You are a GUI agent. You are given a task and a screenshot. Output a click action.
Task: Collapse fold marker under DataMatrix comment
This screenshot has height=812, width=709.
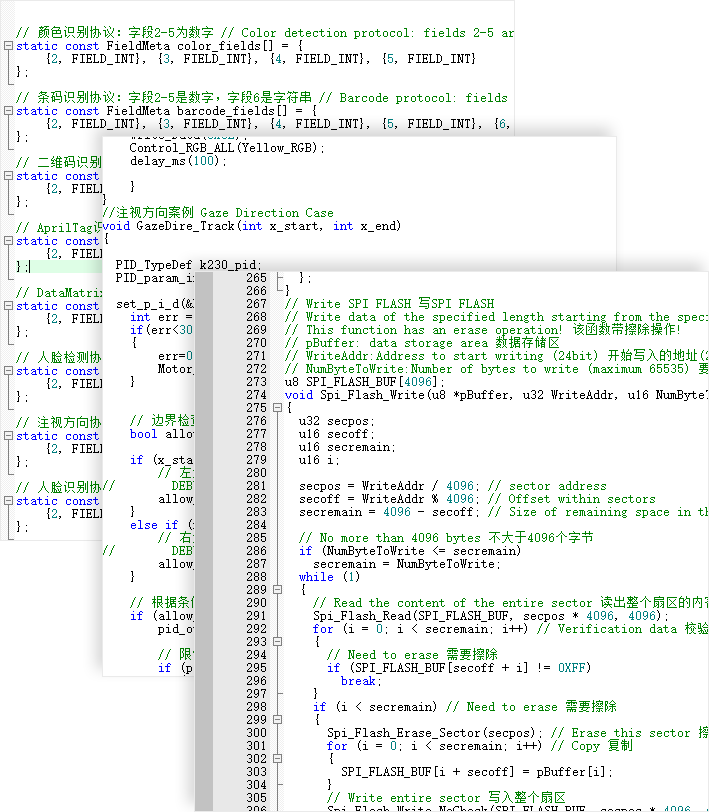click(9, 306)
